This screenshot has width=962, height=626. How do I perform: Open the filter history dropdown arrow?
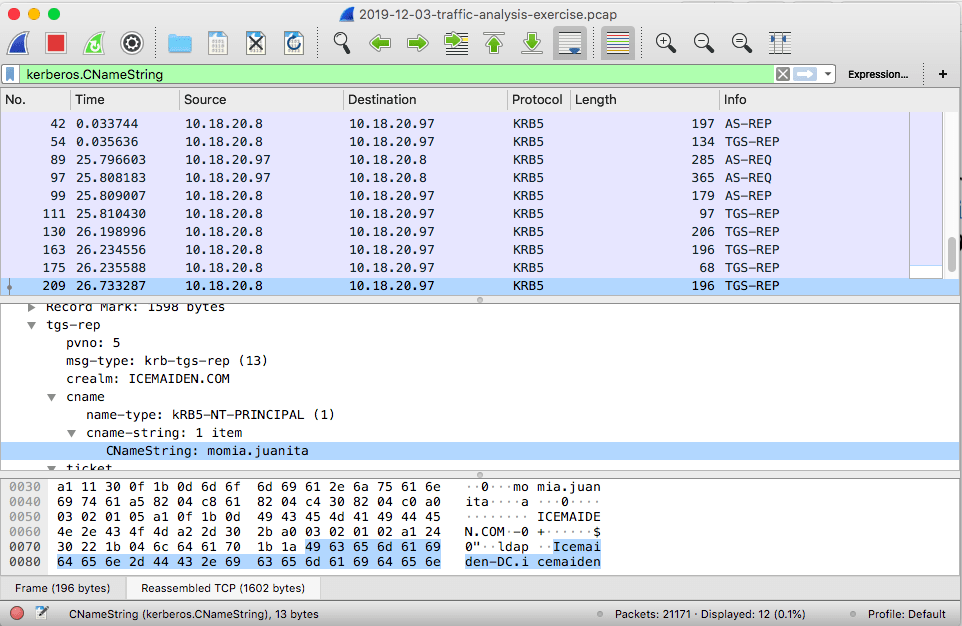pos(828,74)
